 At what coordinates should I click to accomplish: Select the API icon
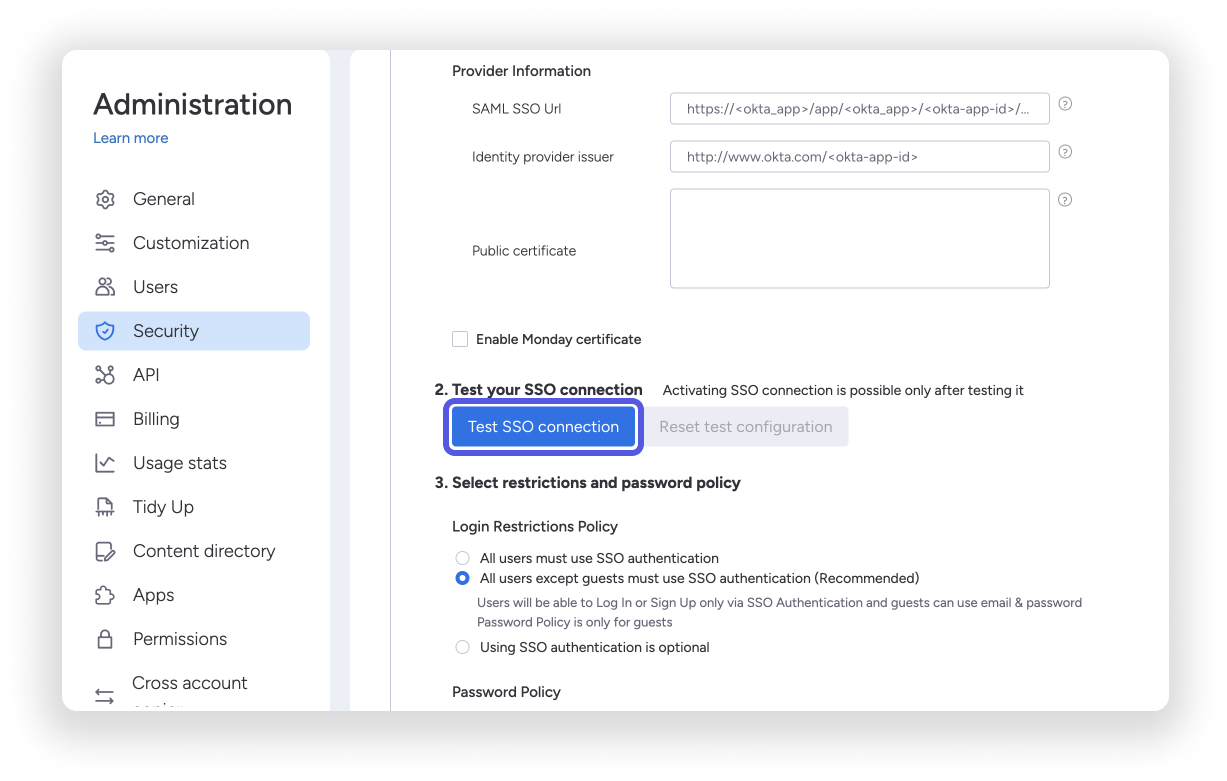(105, 375)
